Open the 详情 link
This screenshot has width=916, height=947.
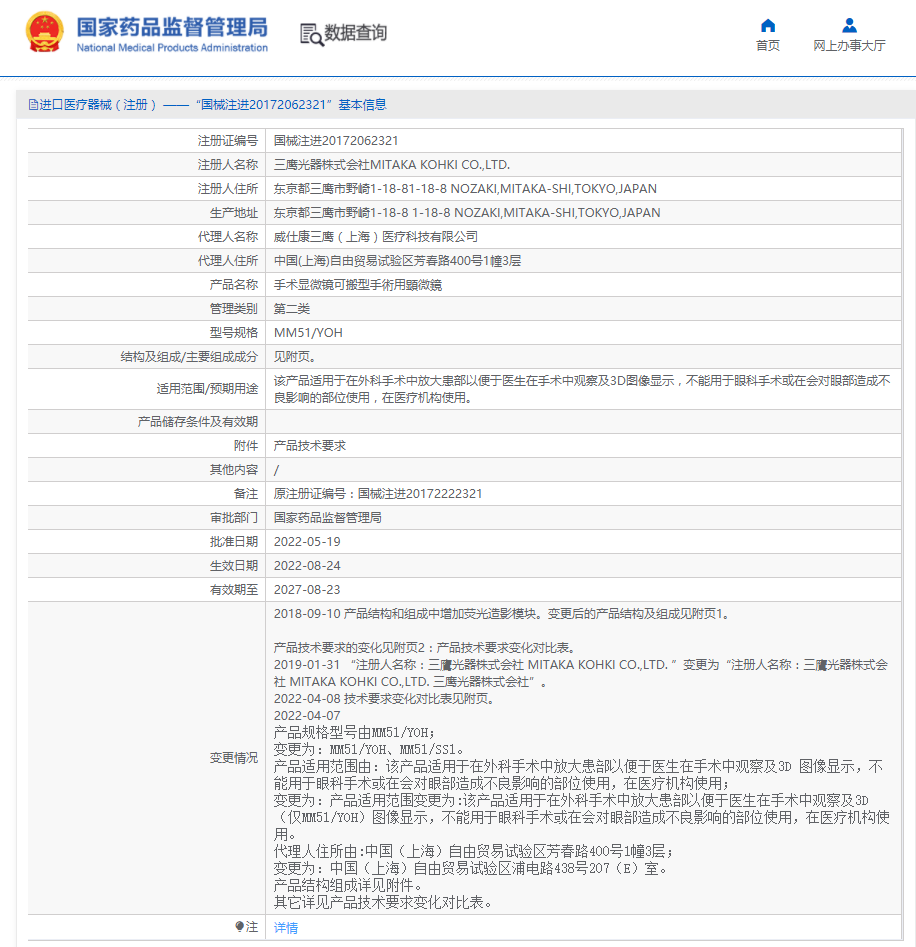coord(286,928)
